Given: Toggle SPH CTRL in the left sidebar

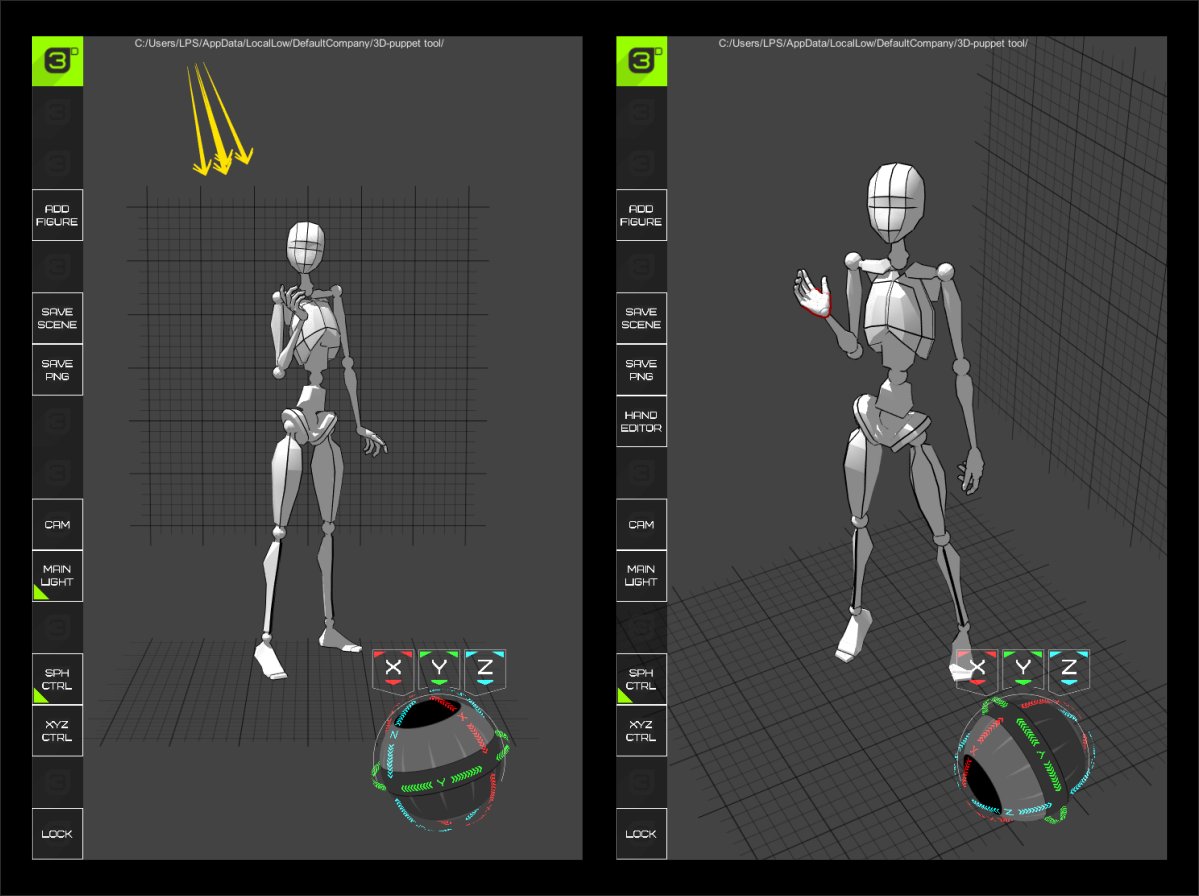Looking at the screenshot, I should coord(57,678).
